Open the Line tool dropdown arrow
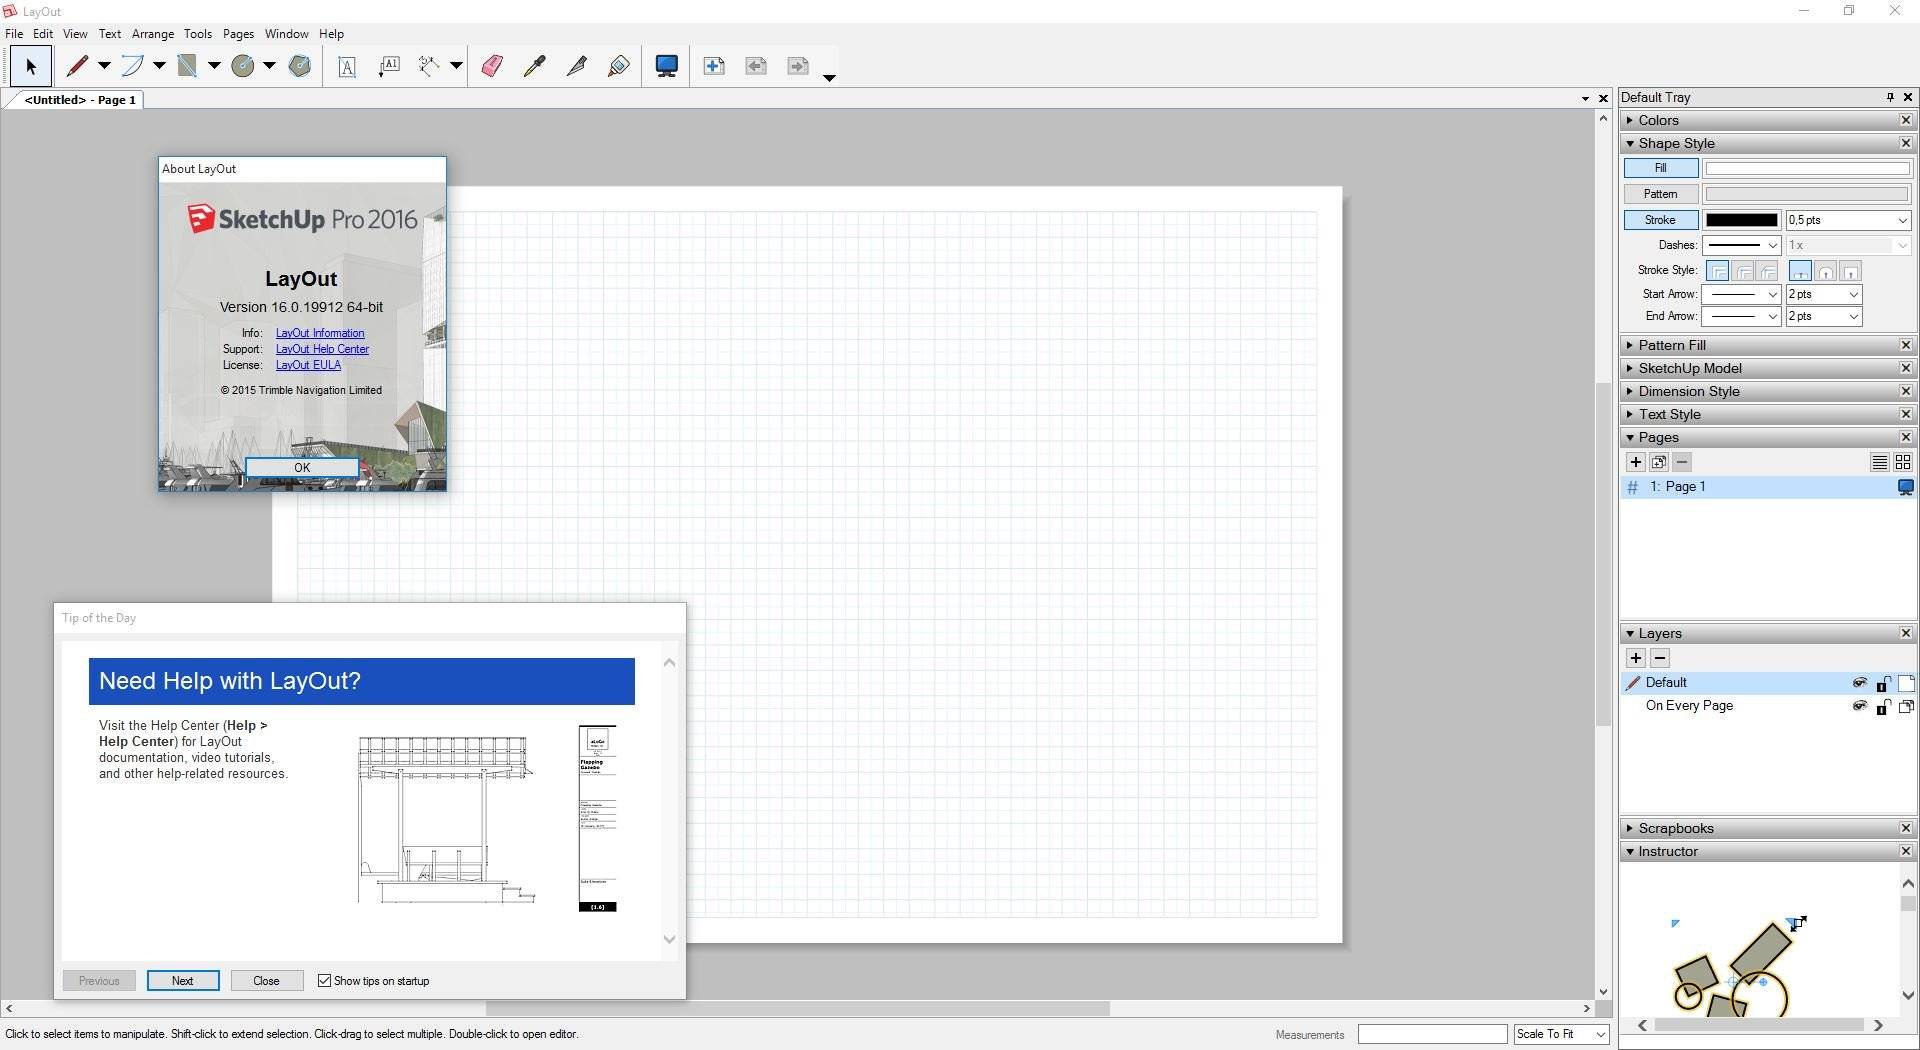Screen dimensions: 1920x1050 [104, 66]
